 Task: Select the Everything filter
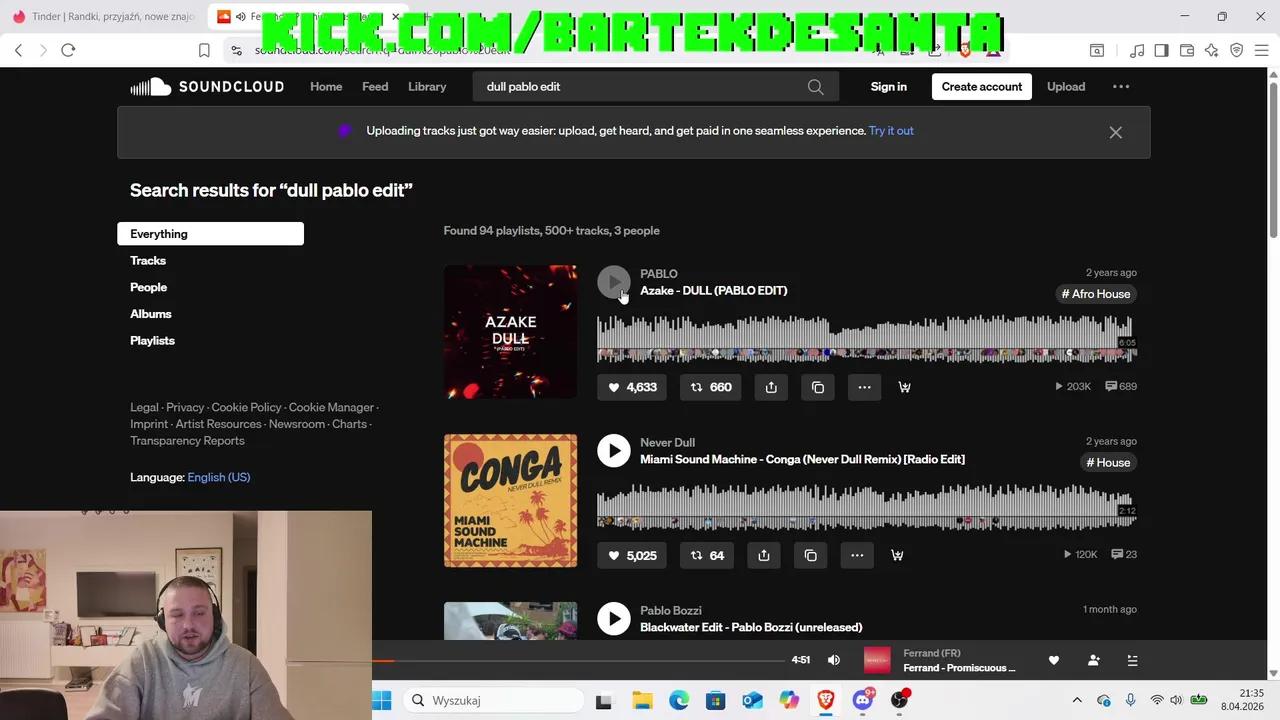210,234
